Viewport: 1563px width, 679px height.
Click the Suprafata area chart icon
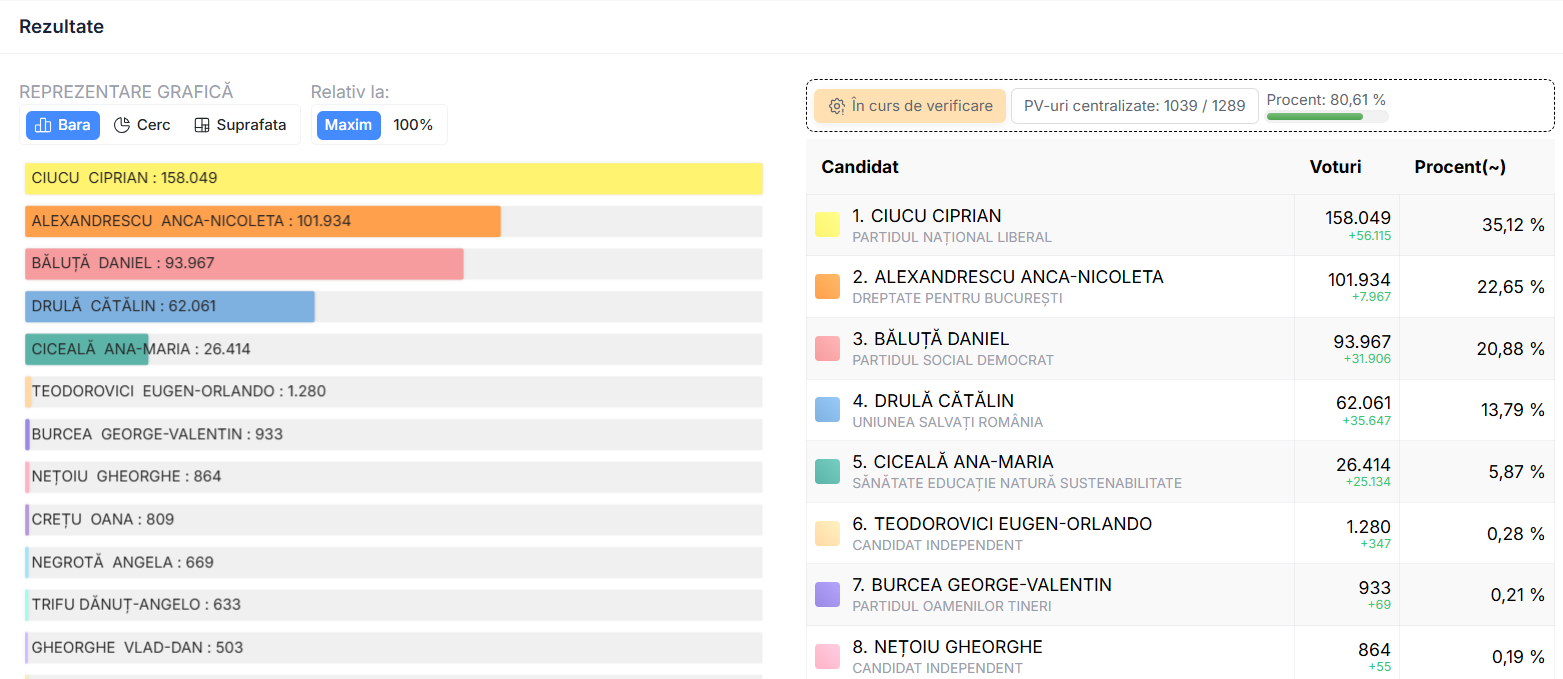click(202, 125)
